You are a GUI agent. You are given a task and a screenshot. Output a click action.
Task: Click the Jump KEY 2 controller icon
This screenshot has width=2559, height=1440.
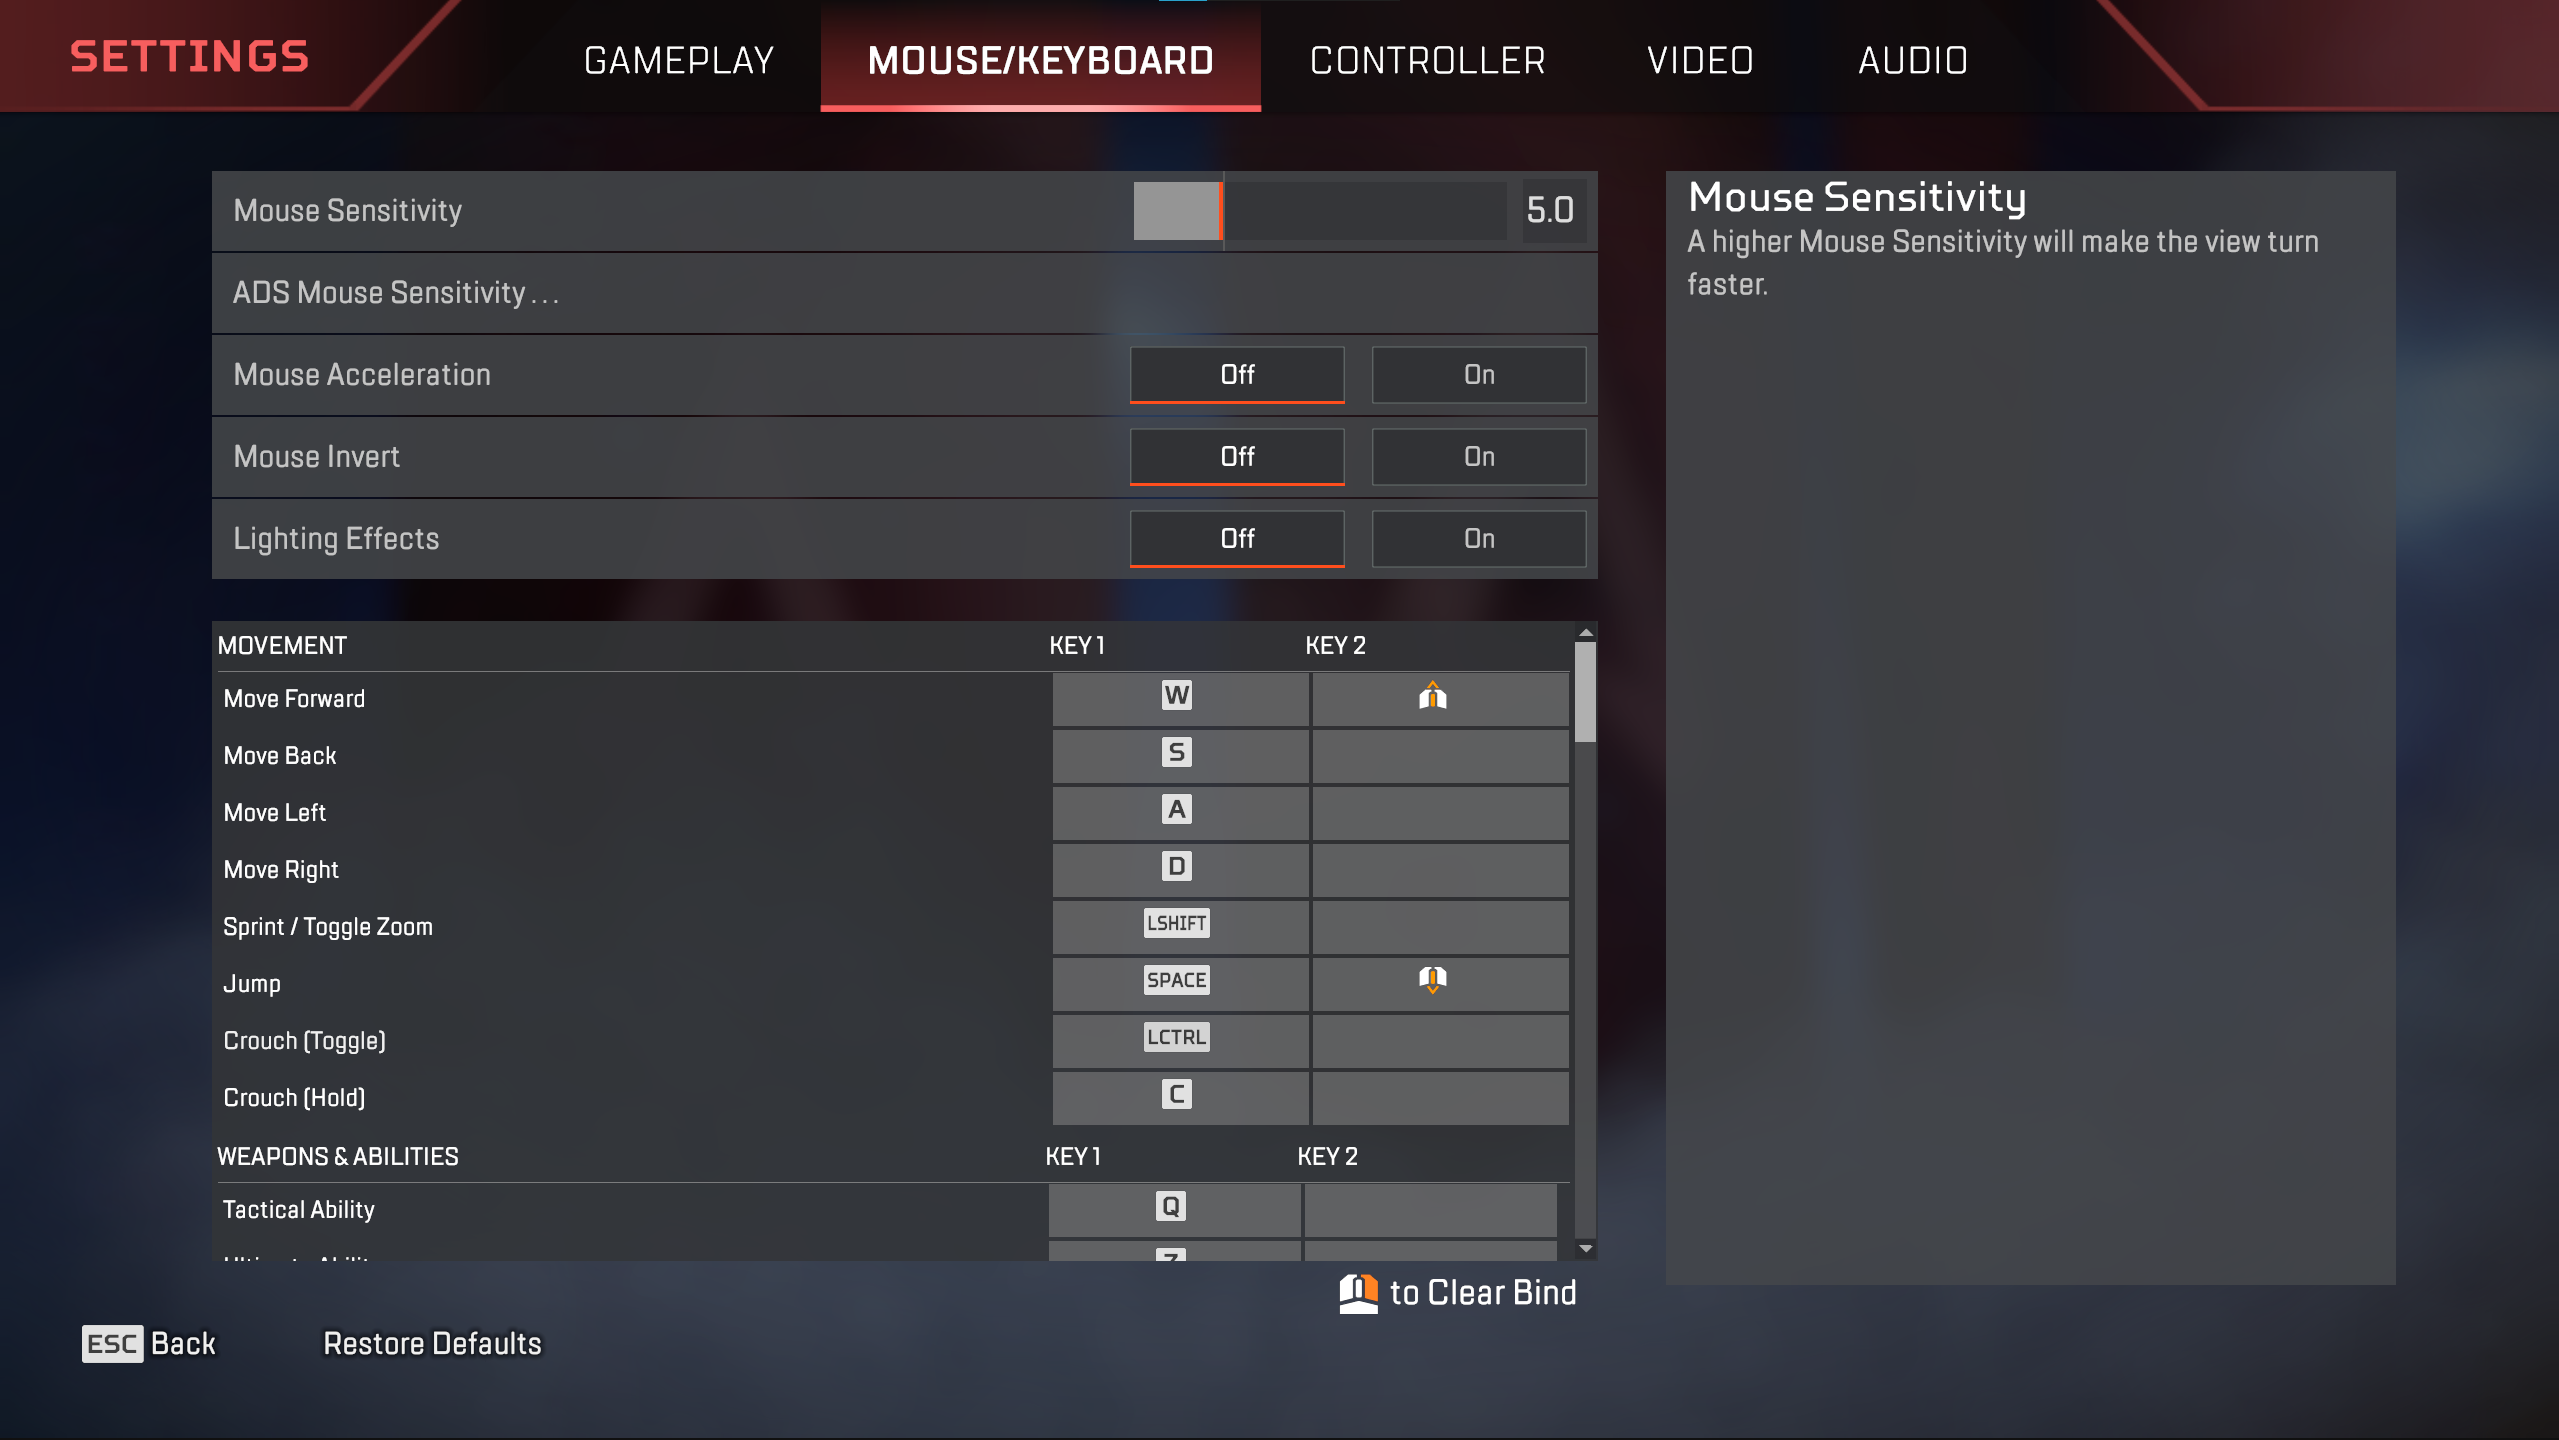pyautogui.click(x=1432, y=979)
